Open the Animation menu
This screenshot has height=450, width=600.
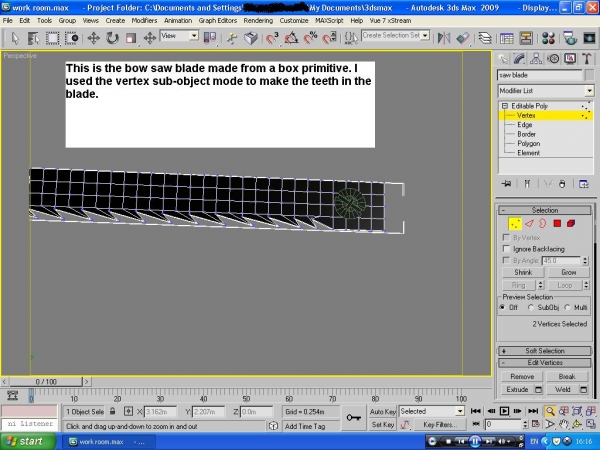[178, 20]
